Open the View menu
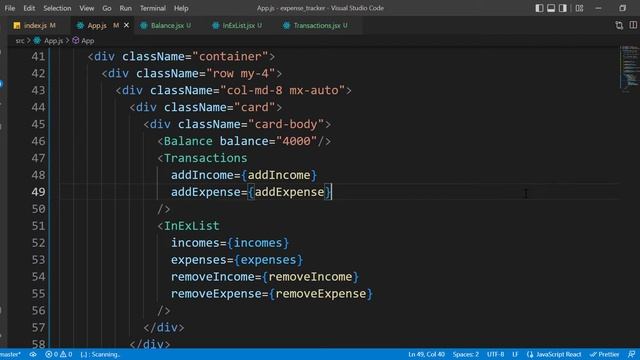Image resolution: width=640 pixels, height=360 pixels. 87,8
